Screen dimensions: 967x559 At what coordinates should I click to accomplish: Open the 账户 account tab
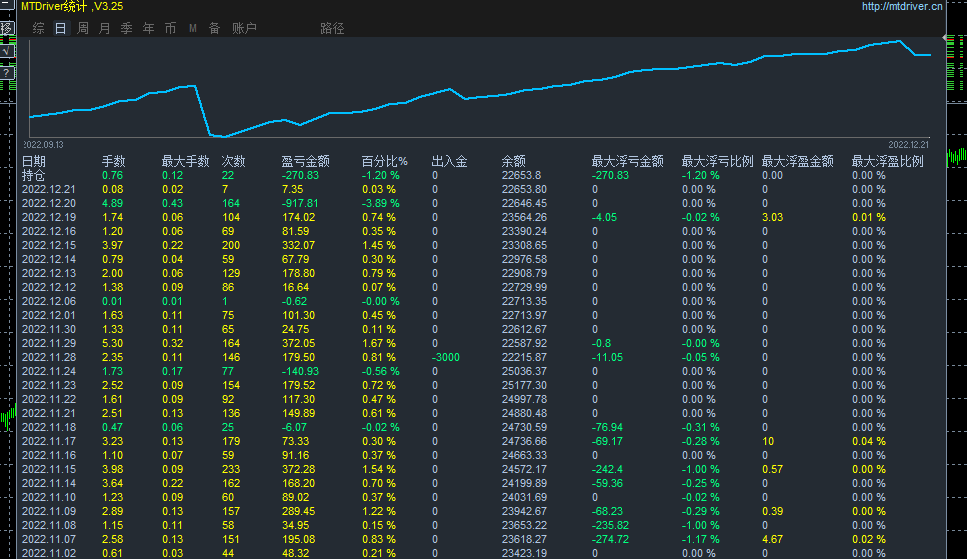[244, 28]
